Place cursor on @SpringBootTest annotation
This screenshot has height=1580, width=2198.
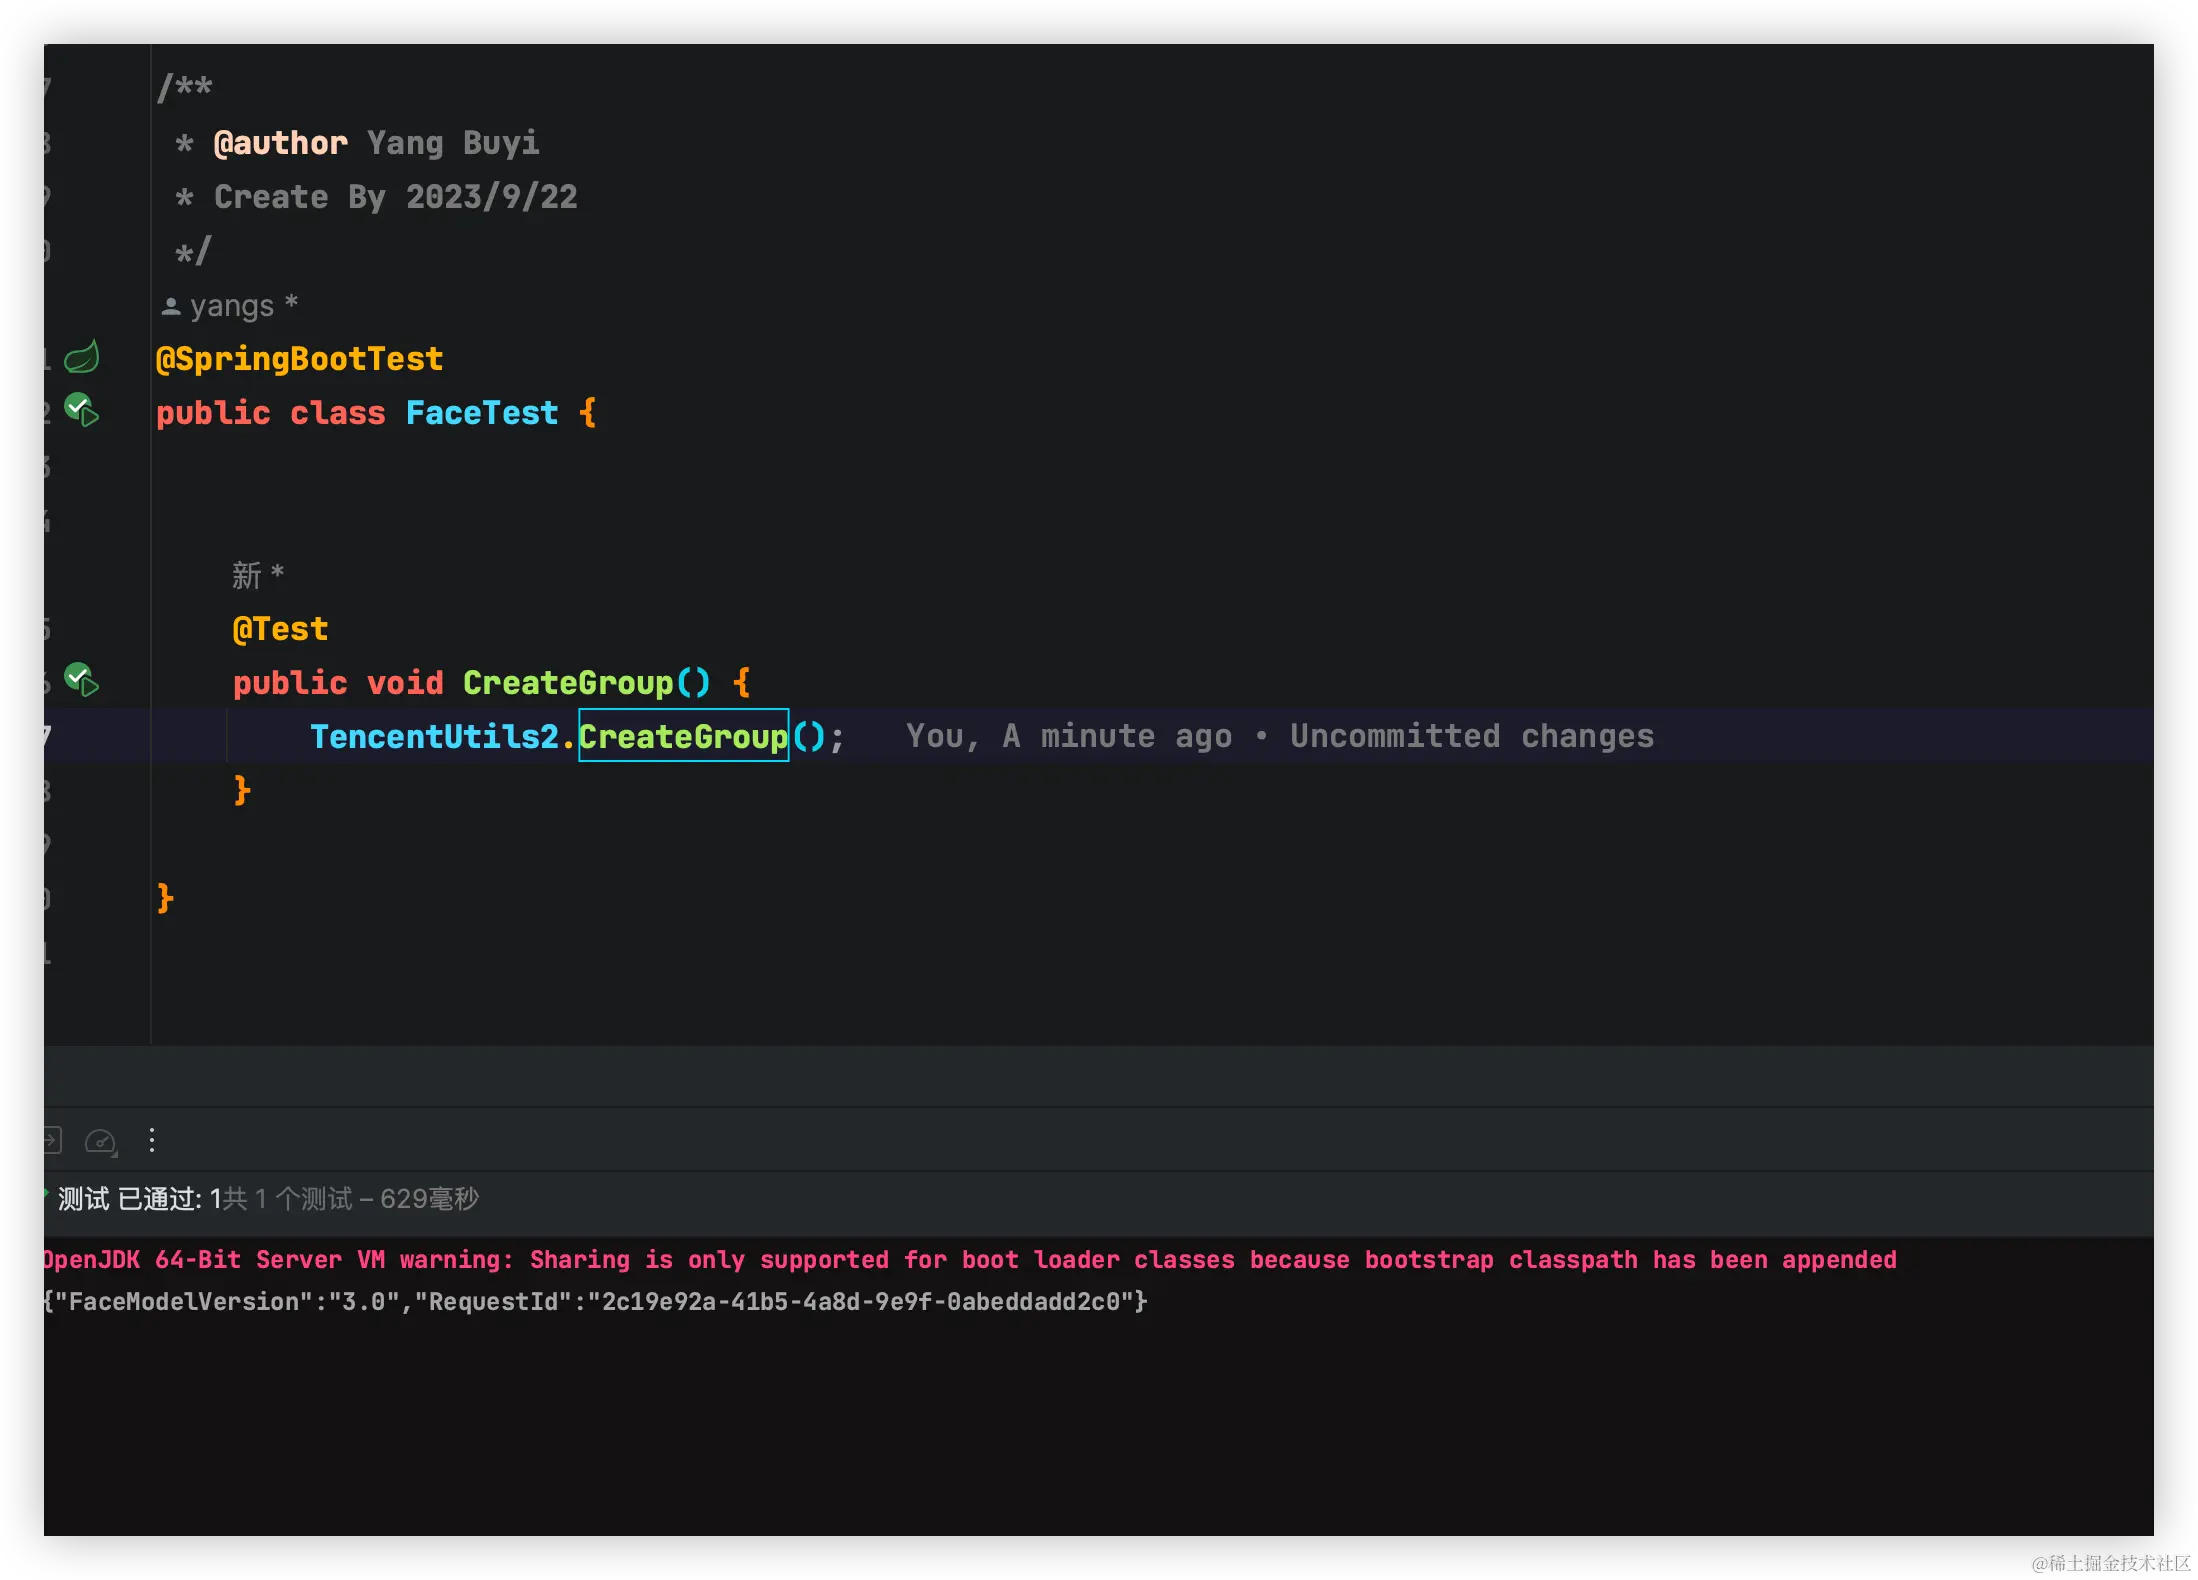pos(299,359)
